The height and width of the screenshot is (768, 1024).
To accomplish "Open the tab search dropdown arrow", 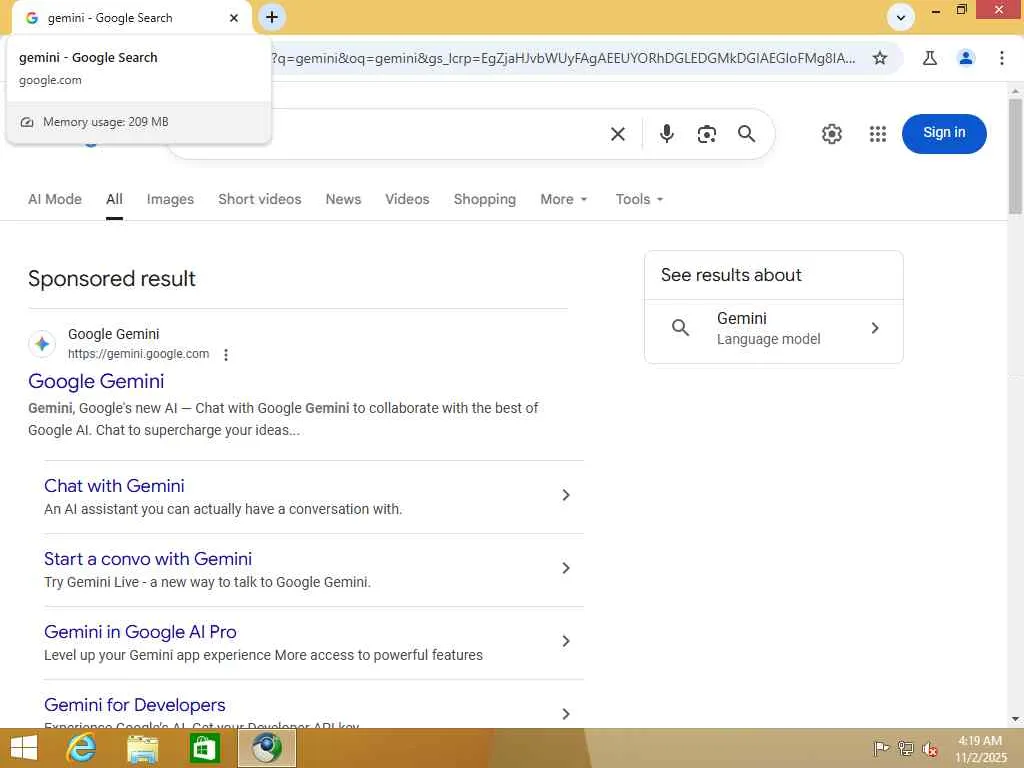I will point(901,18).
